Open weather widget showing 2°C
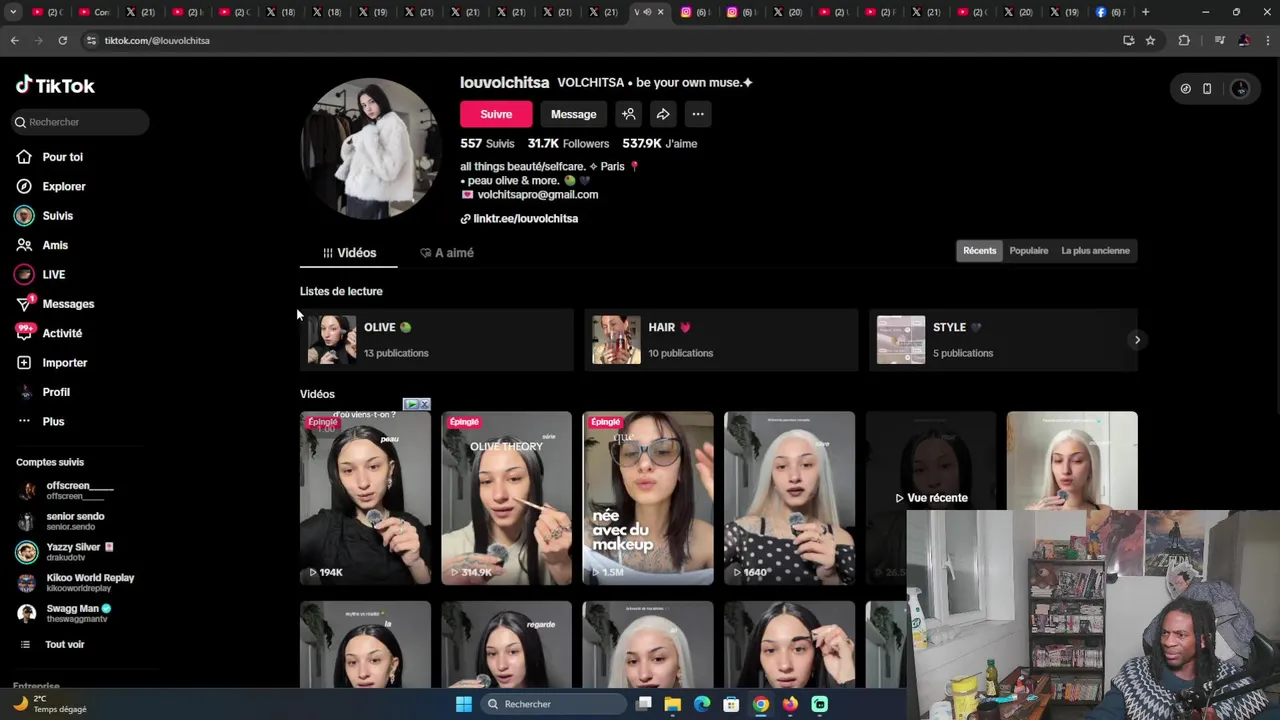The image size is (1280, 720). tap(50, 704)
